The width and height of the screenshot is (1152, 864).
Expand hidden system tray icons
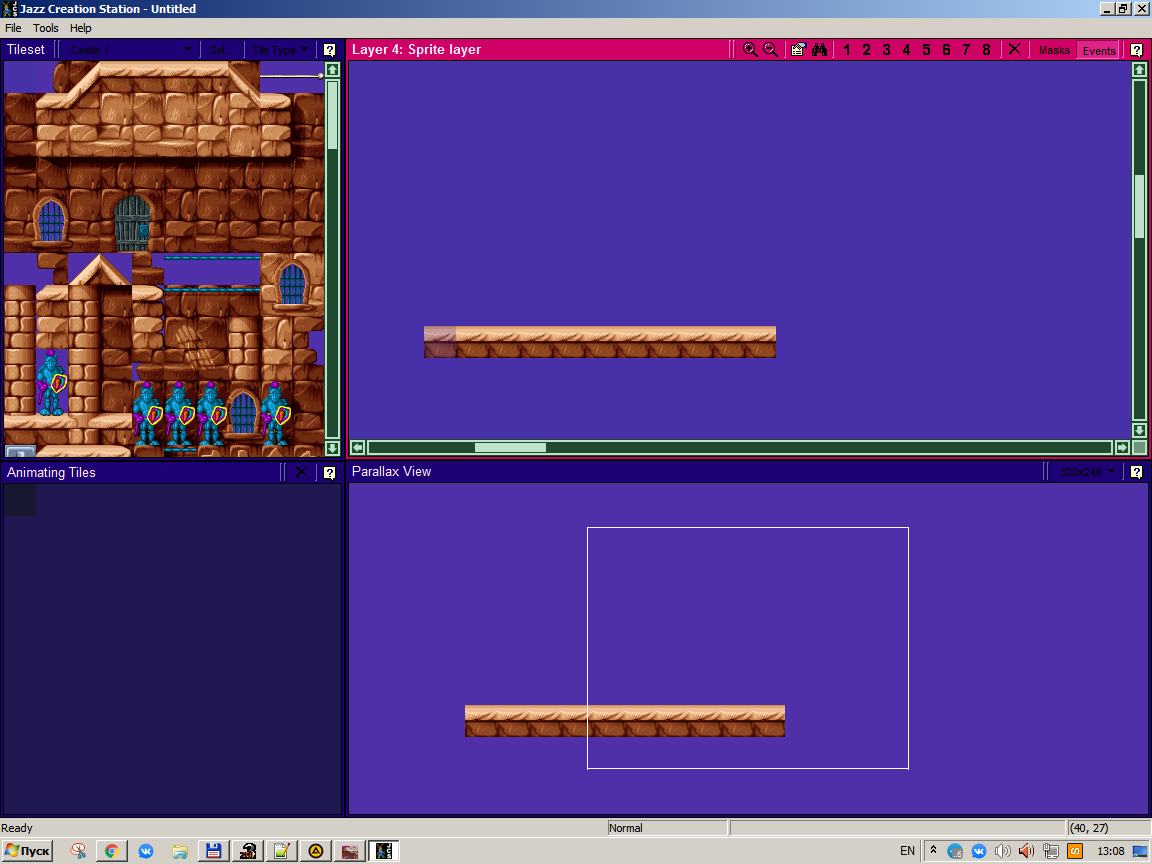[933, 851]
